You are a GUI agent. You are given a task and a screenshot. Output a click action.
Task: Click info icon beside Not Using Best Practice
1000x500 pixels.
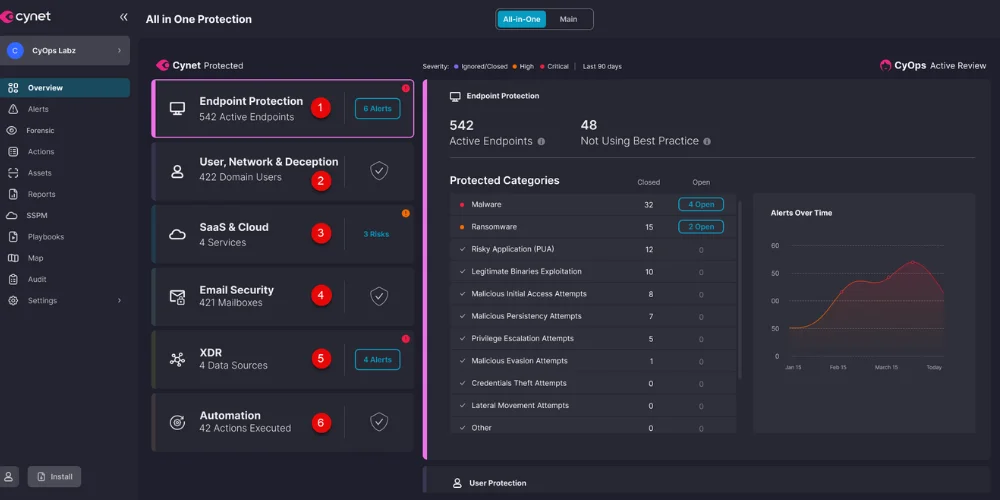tap(707, 142)
